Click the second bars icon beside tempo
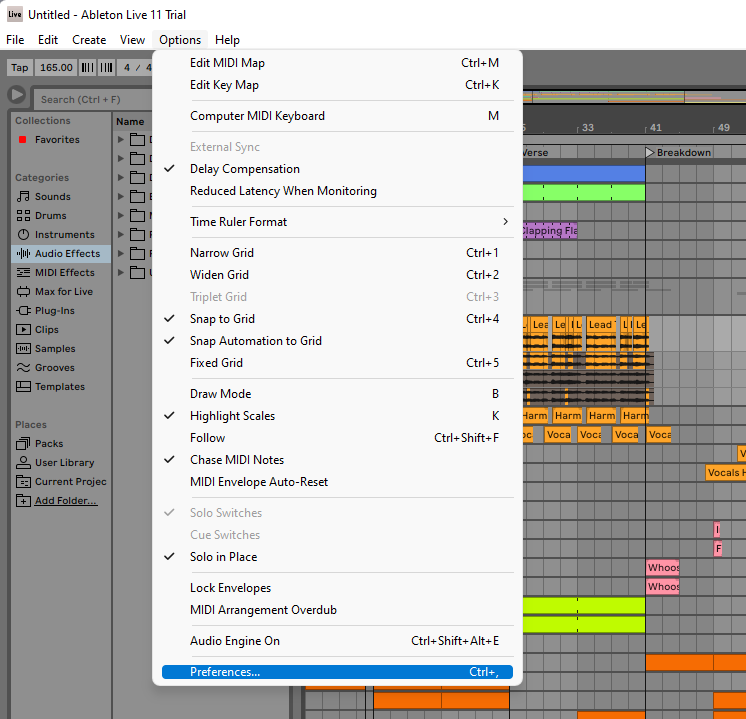 (107, 68)
